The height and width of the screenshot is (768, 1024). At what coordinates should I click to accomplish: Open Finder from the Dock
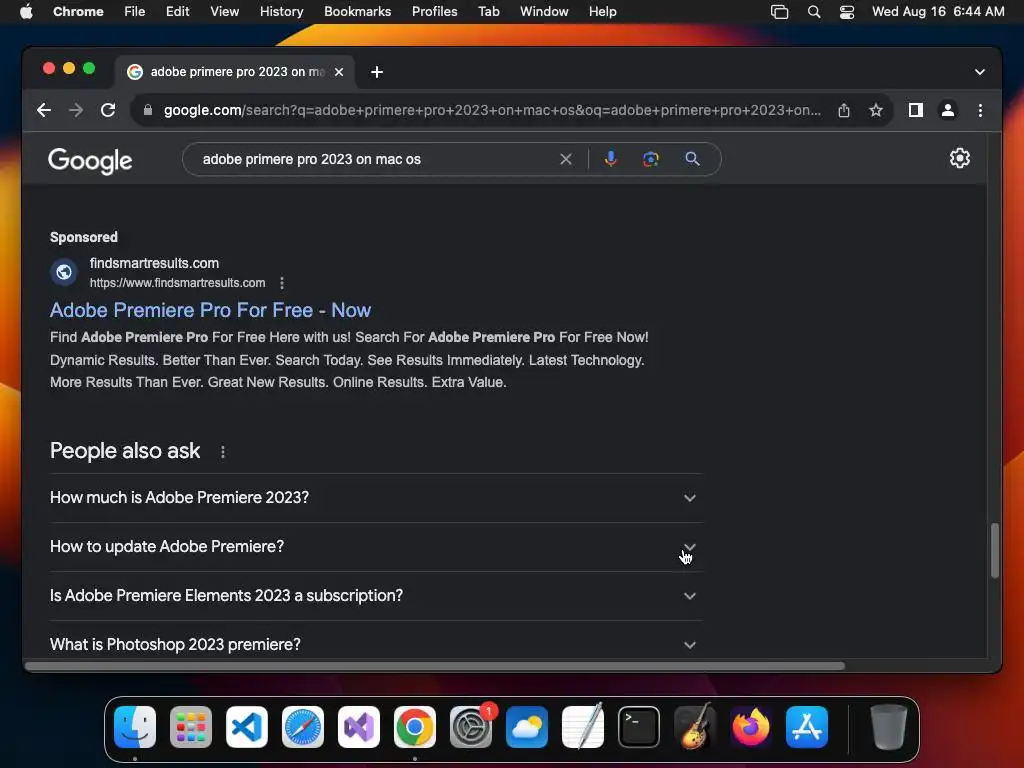(x=135, y=727)
